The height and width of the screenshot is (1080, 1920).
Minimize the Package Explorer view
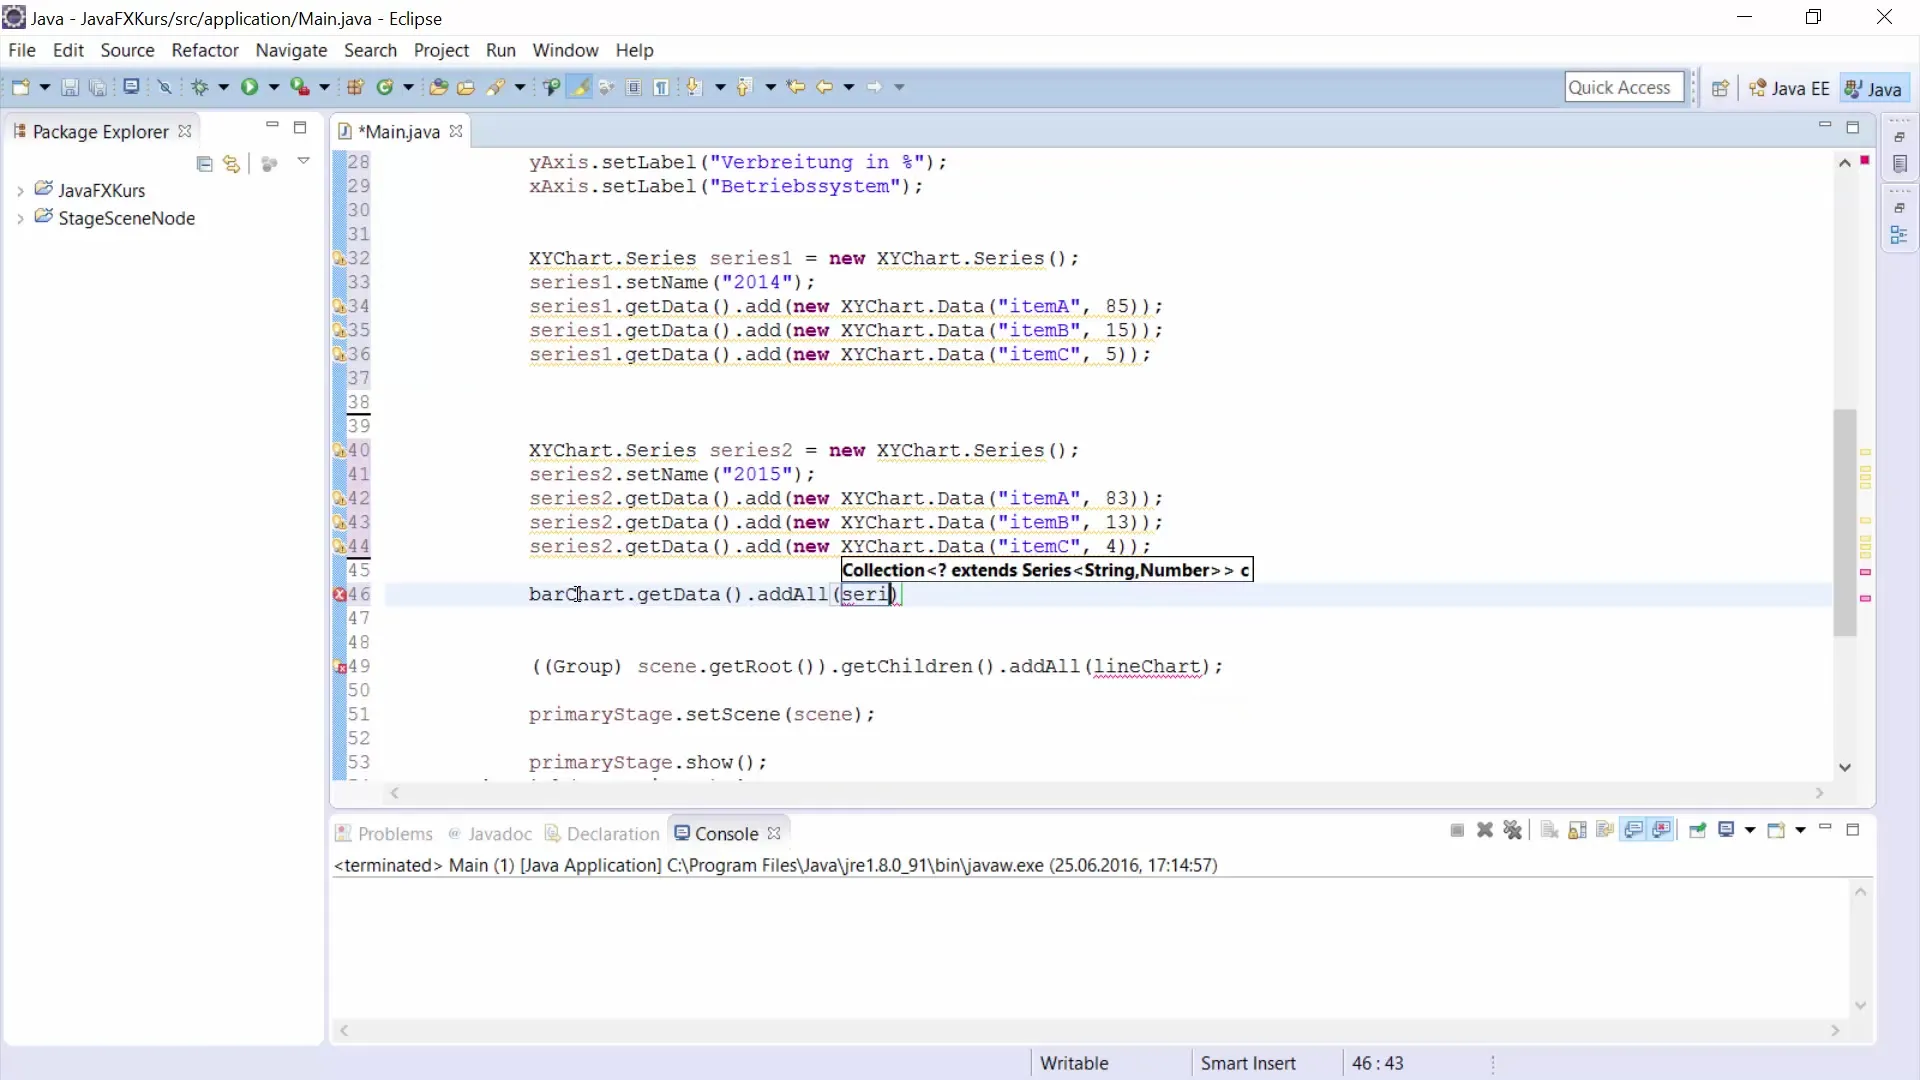[272, 126]
